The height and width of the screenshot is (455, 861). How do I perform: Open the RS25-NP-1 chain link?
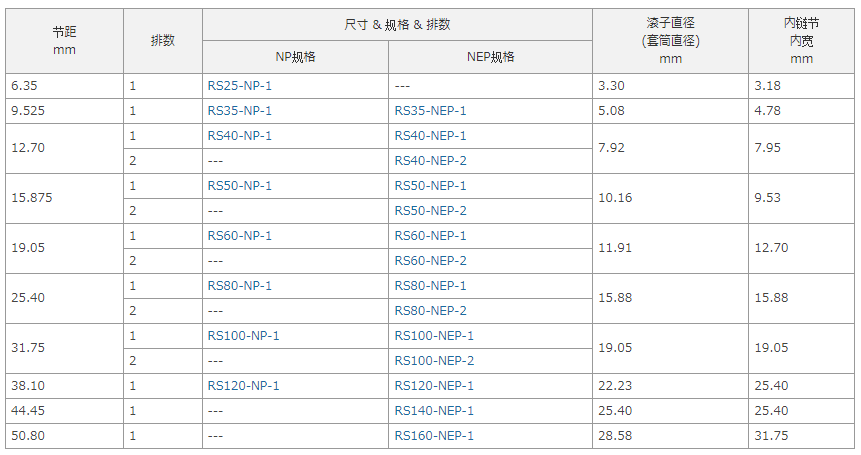(239, 86)
